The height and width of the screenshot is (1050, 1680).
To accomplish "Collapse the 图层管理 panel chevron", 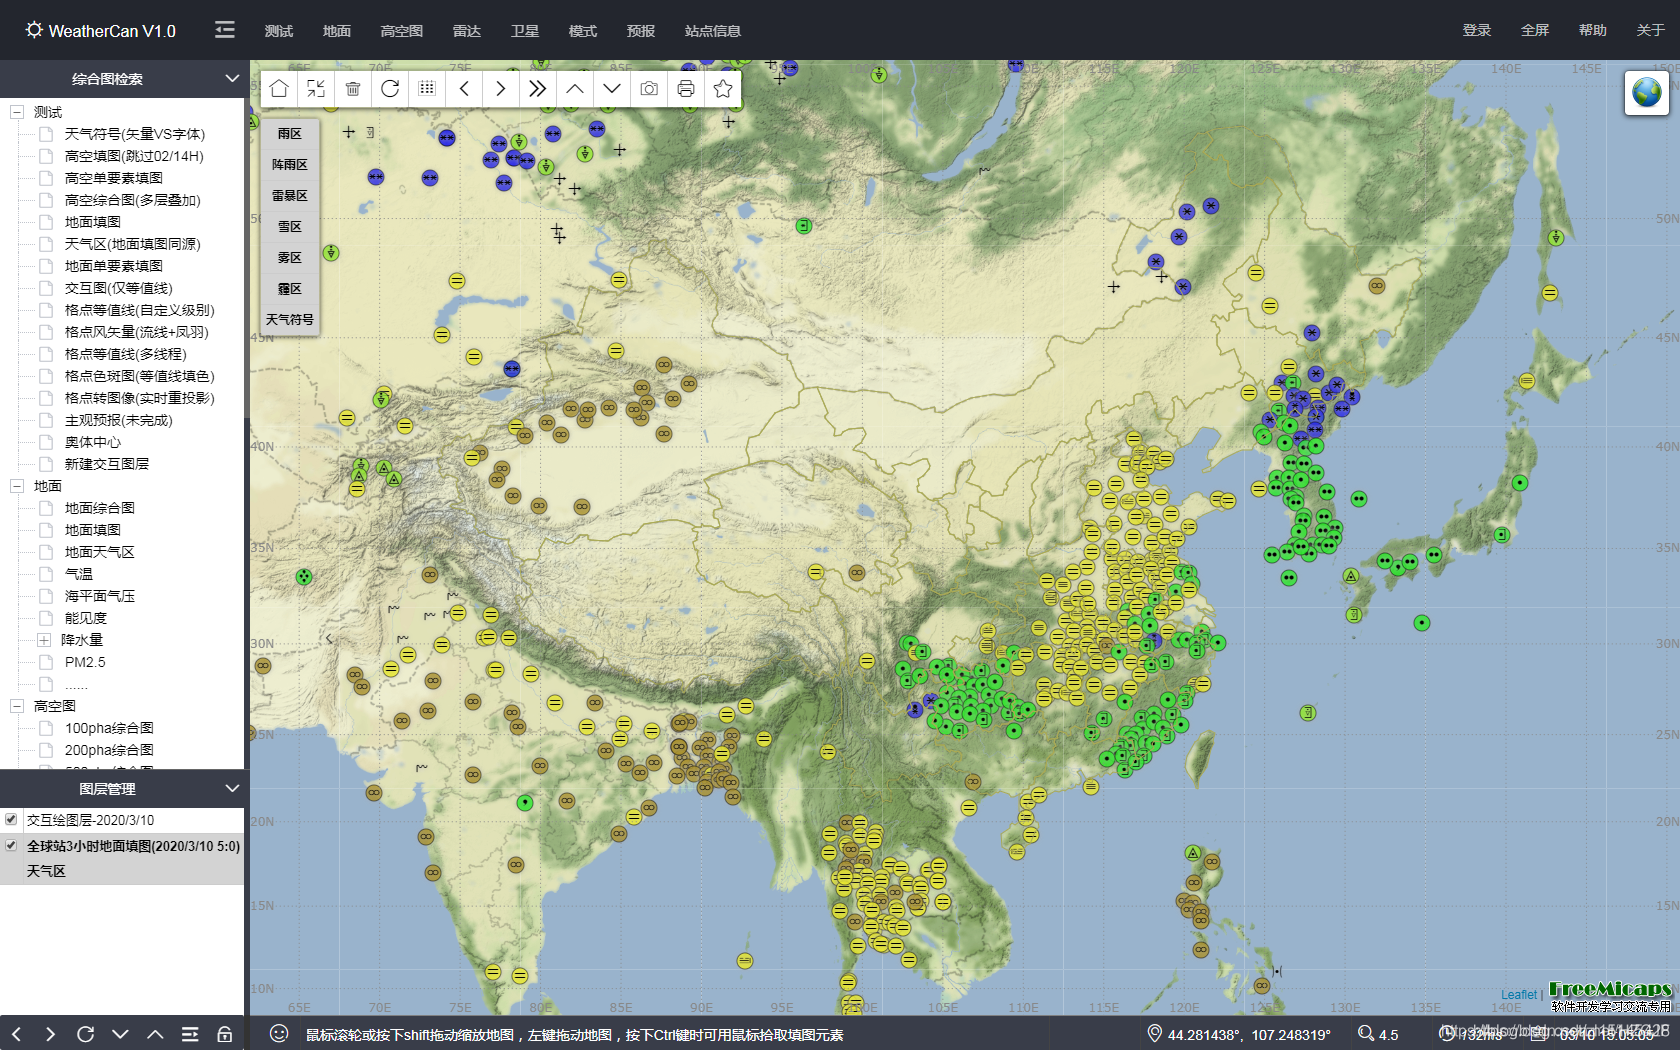I will point(232,788).
